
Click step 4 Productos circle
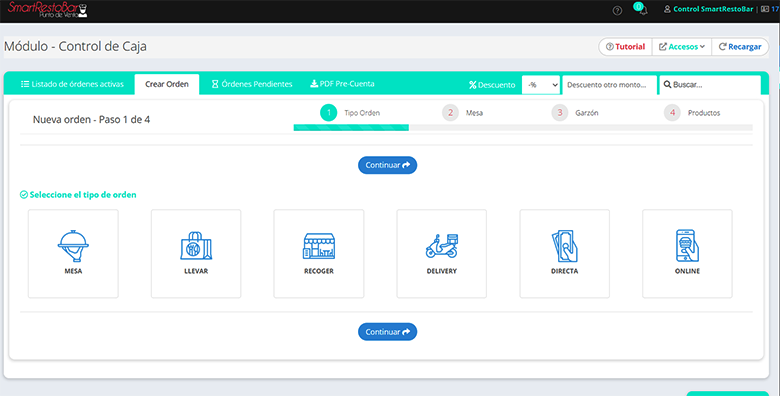click(672, 113)
